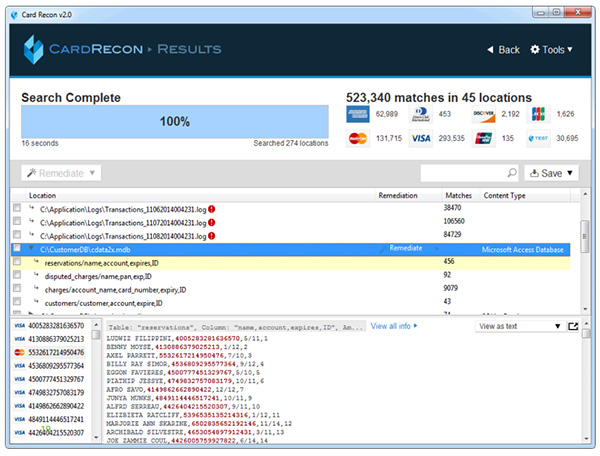Click the Content Type column header
The width and height of the screenshot is (600, 456).
point(504,195)
